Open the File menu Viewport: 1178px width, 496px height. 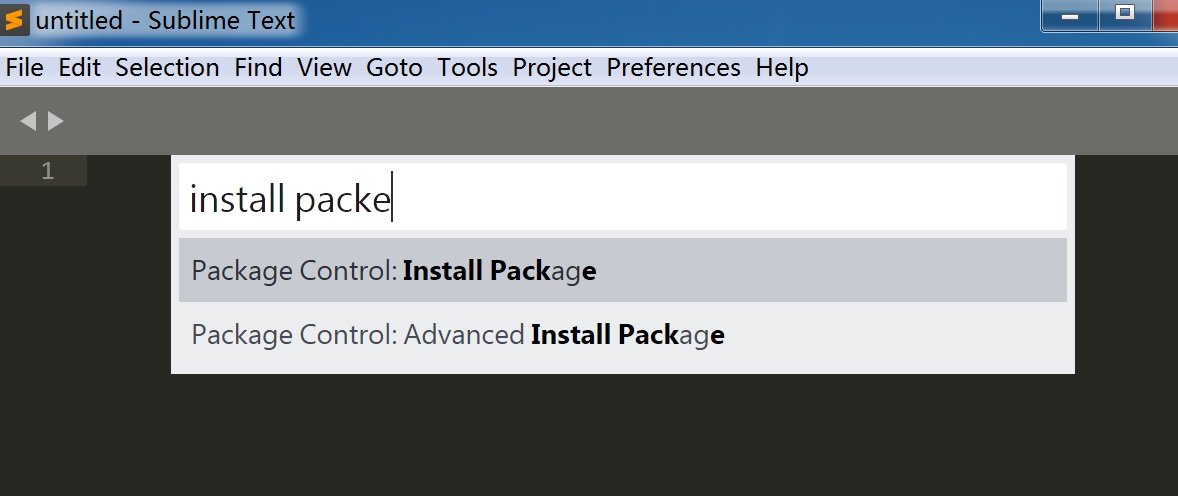click(25, 68)
